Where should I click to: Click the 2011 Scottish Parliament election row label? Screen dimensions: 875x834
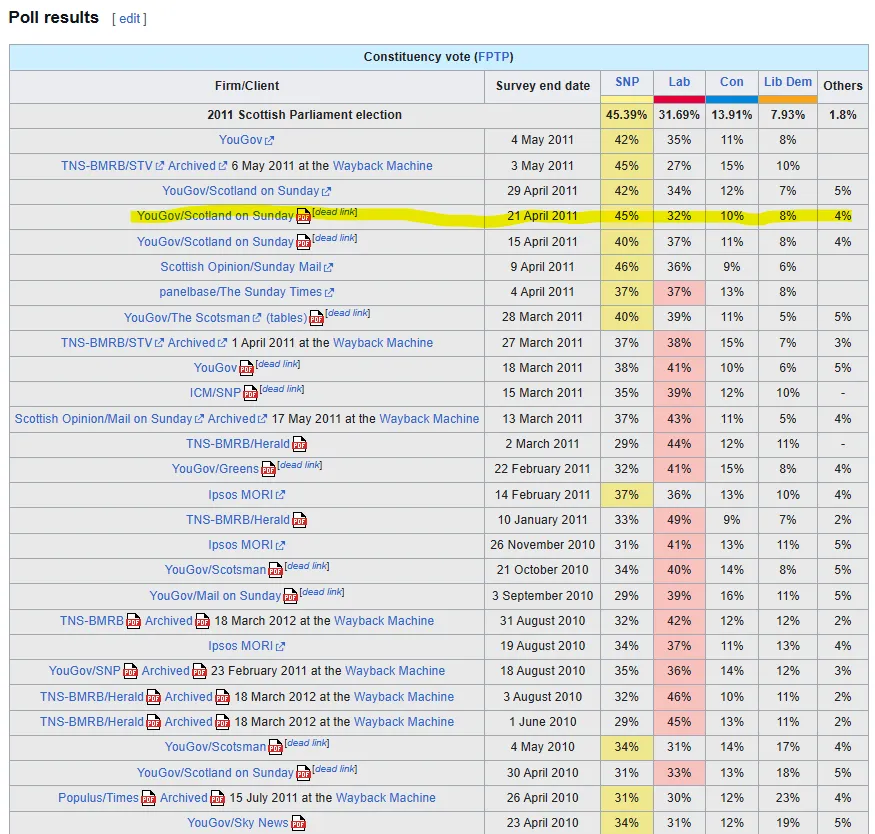pyautogui.click(x=305, y=115)
